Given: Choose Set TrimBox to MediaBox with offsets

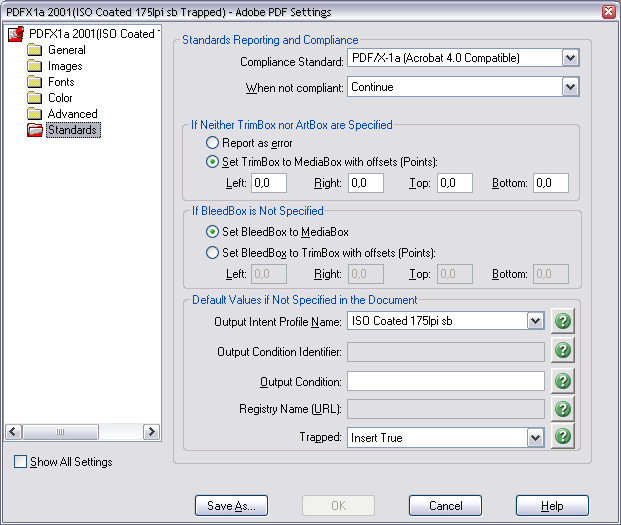Looking at the screenshot, I should pos(212,162).
